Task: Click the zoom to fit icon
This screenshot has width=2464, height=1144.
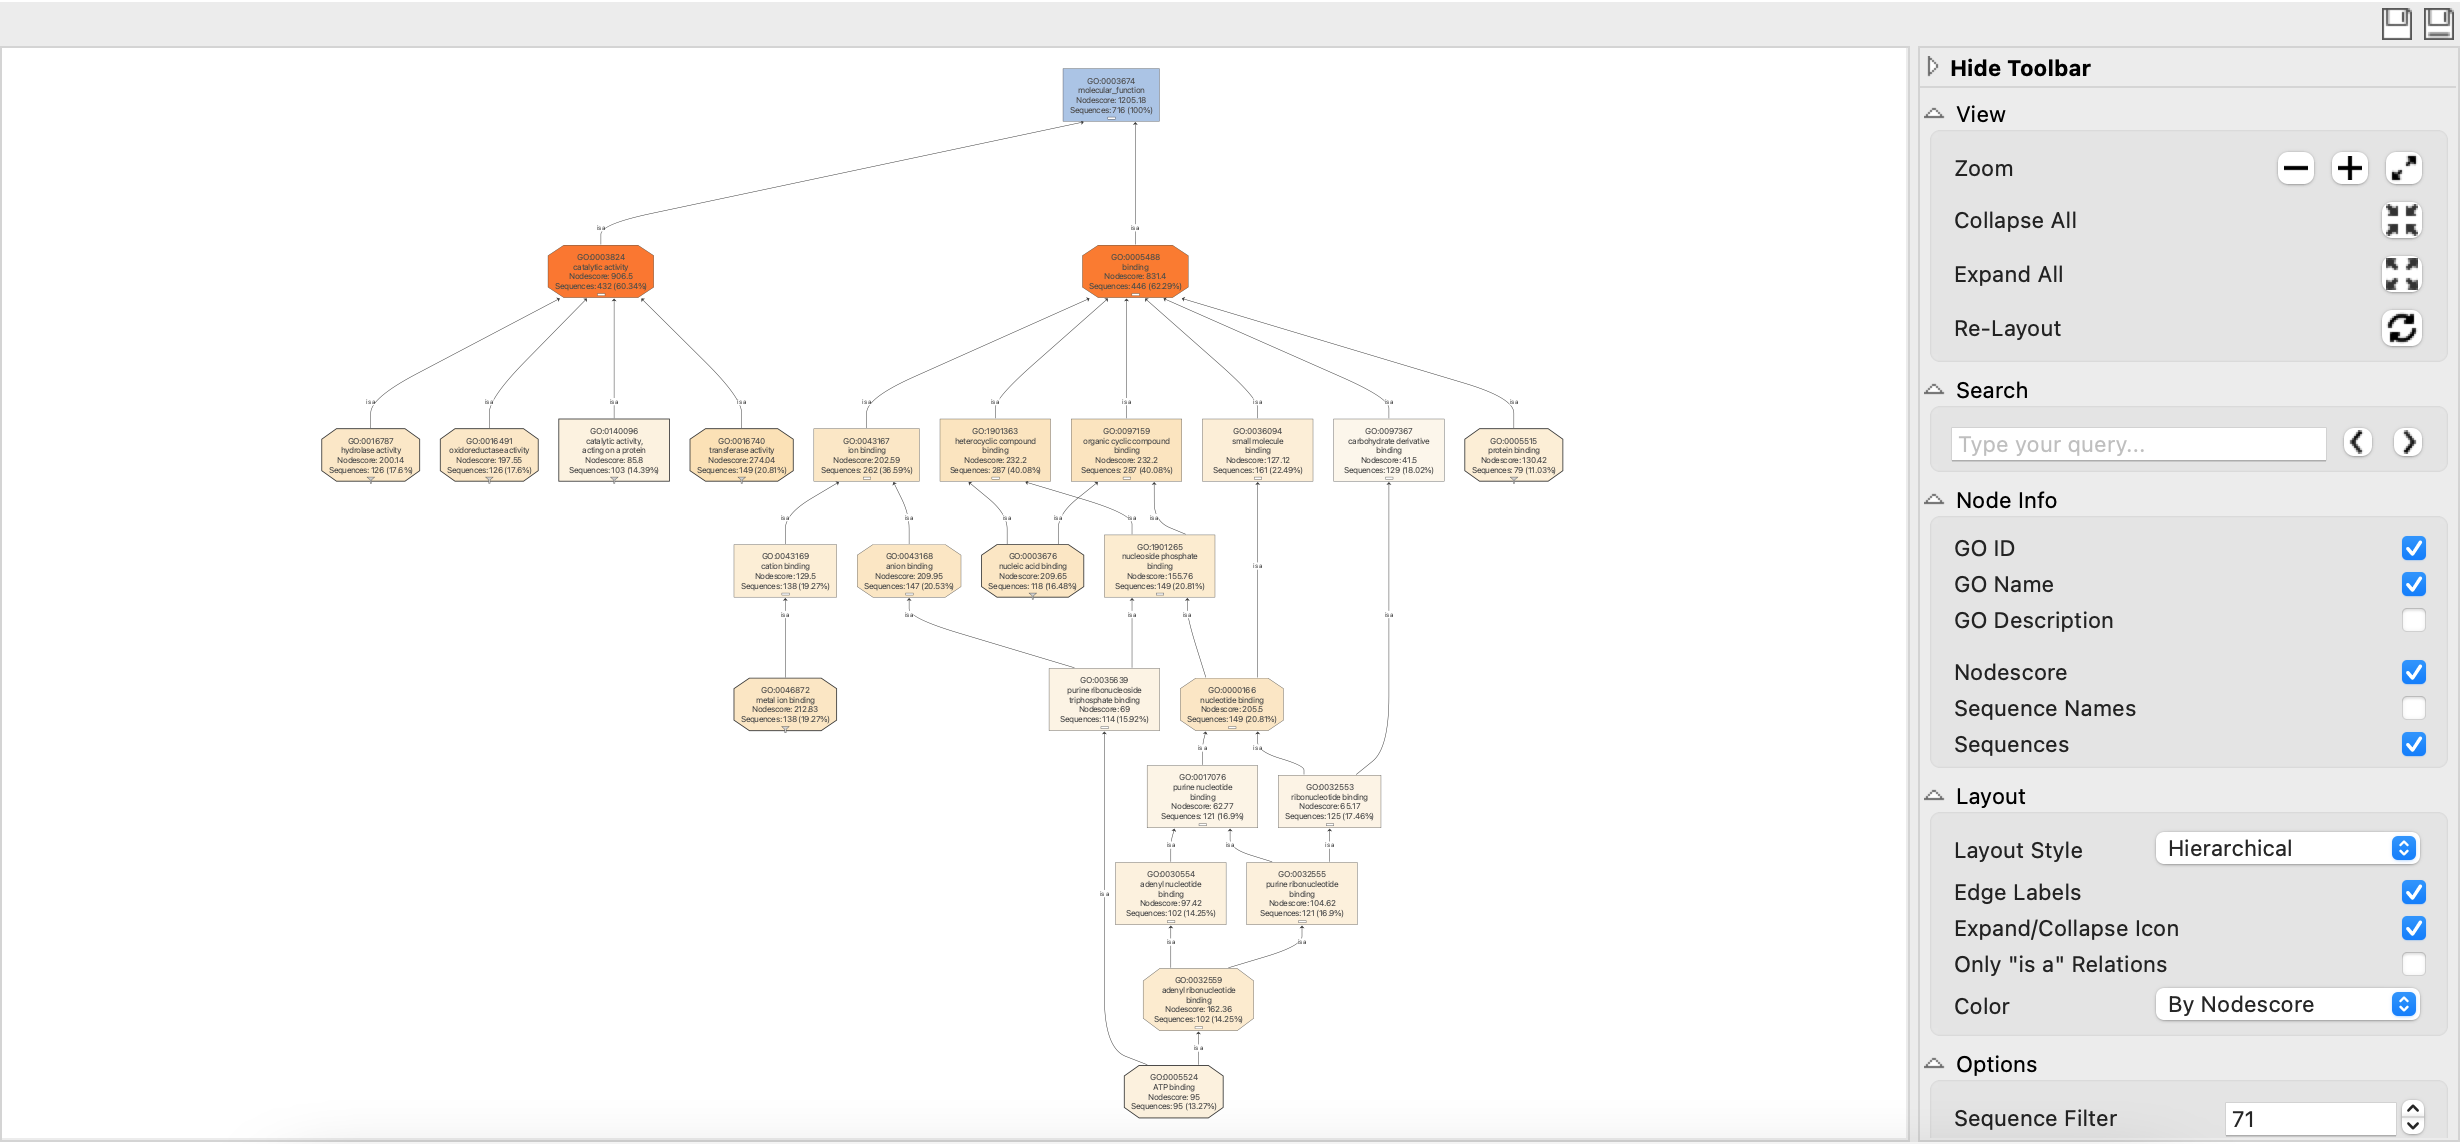Action: (x=2403, y=168)
